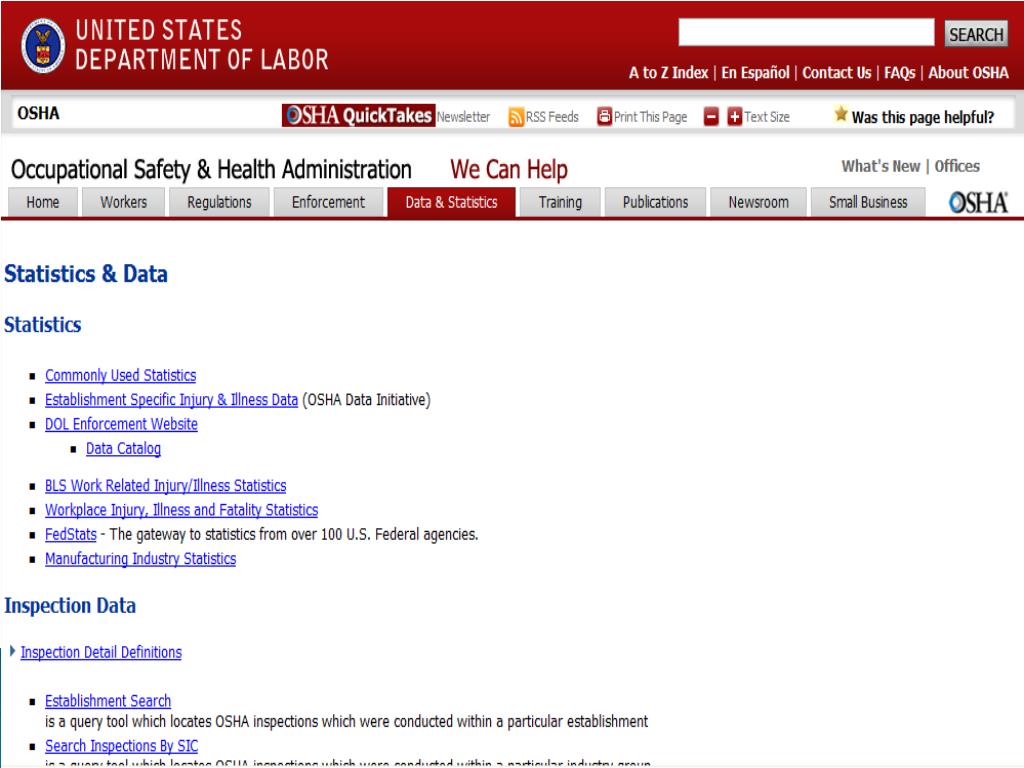Open the Publications tab
The height and width of the screenshot is (768, 1024).
pyautogui.click(x=656, y=202)
